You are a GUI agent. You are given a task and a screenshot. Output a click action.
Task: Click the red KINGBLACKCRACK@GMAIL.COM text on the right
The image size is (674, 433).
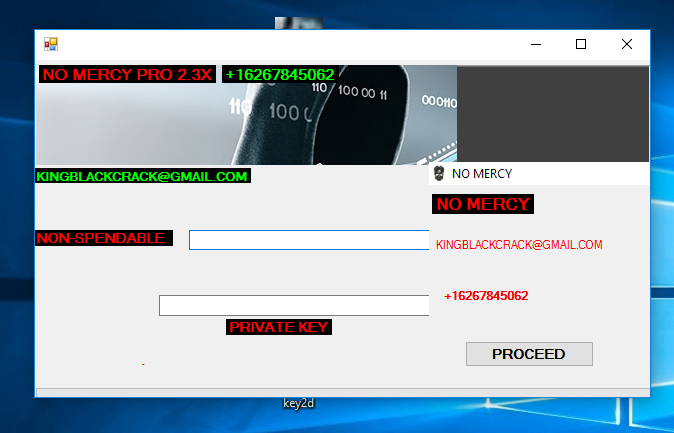coord(519,245)
